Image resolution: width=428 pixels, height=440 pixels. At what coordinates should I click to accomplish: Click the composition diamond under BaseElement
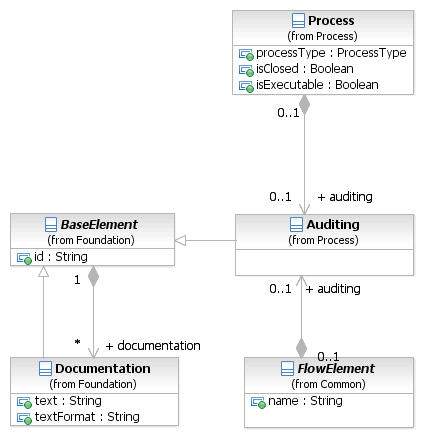[93, 276]
